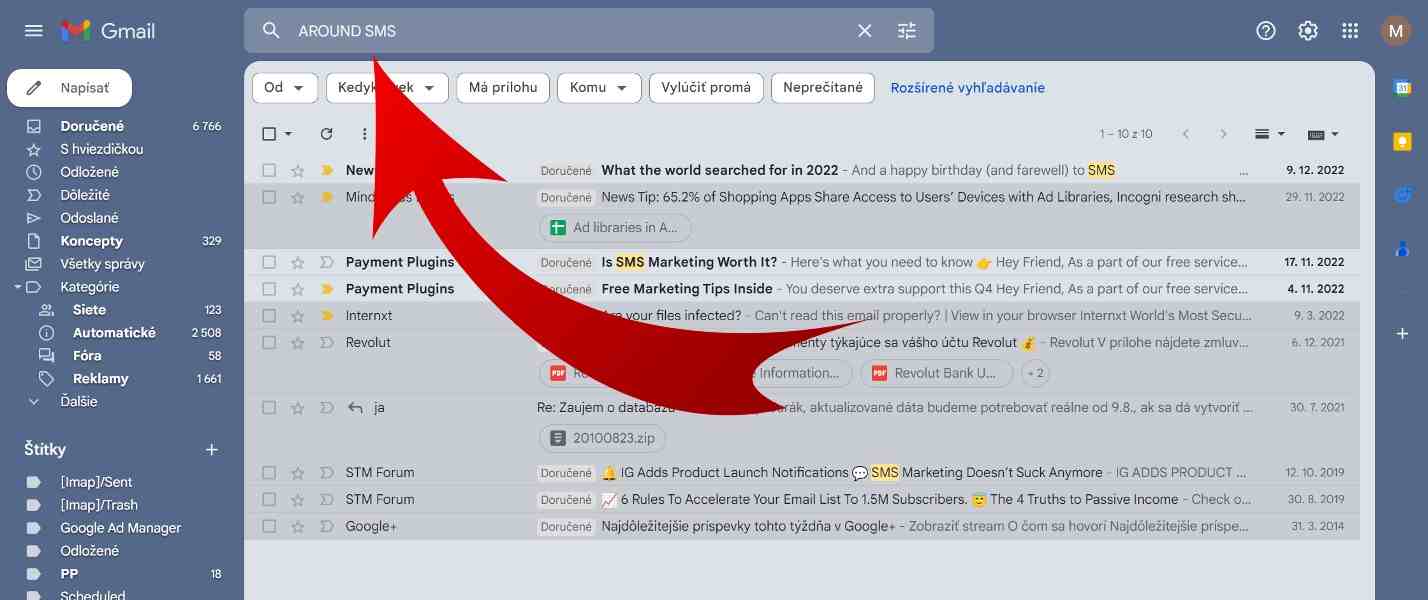The height and width of the screenshot is (600, 1428).
Task: Open the Calendar side panel icon
Action: tap(1402, 88)
